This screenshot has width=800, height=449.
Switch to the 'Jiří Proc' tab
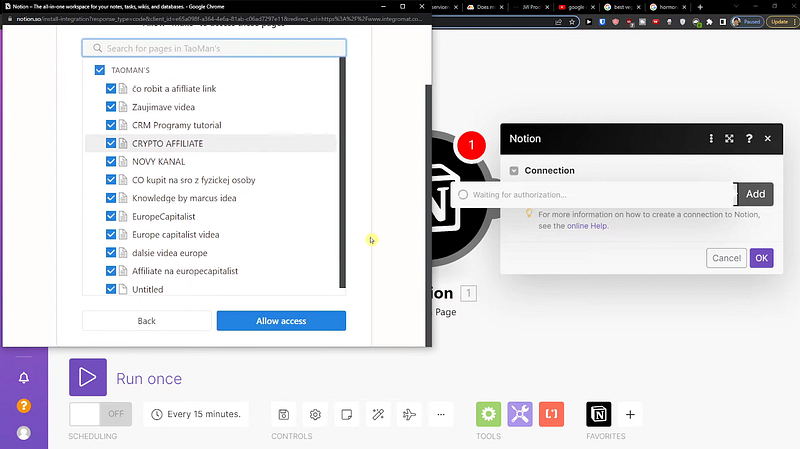click(x=531, y=7)
